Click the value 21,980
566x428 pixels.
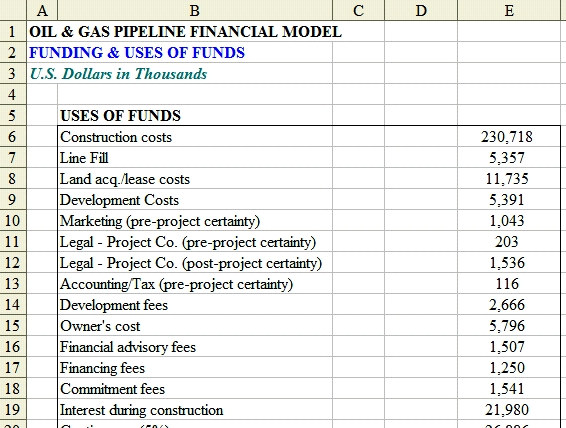point(507,410)
